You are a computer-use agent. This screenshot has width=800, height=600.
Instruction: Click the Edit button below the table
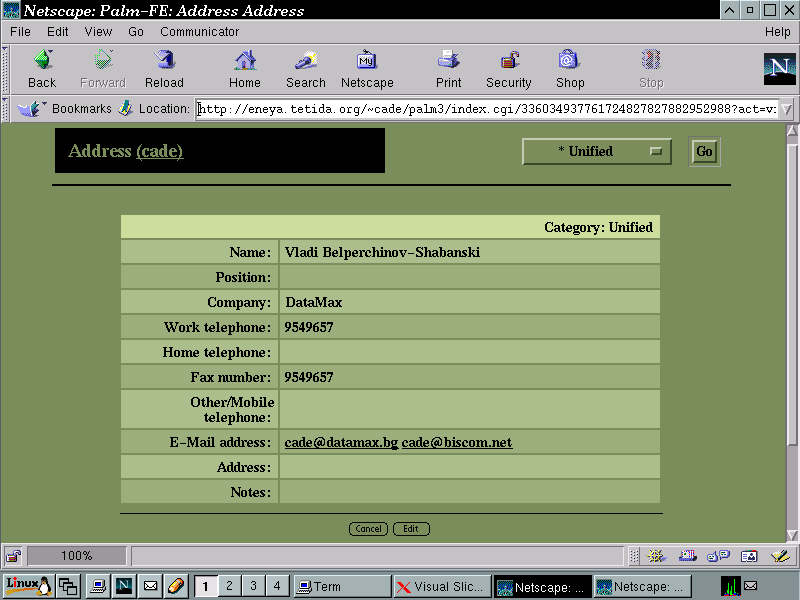(x=411, y=529)
